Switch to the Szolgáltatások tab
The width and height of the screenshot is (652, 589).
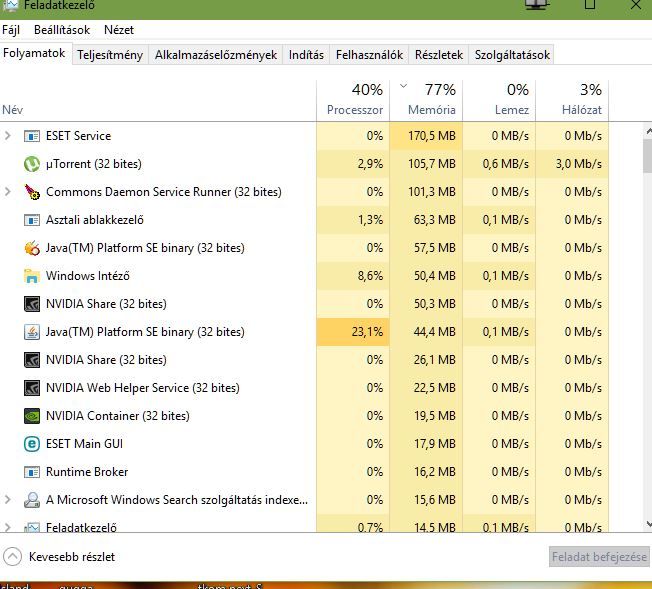512,55
